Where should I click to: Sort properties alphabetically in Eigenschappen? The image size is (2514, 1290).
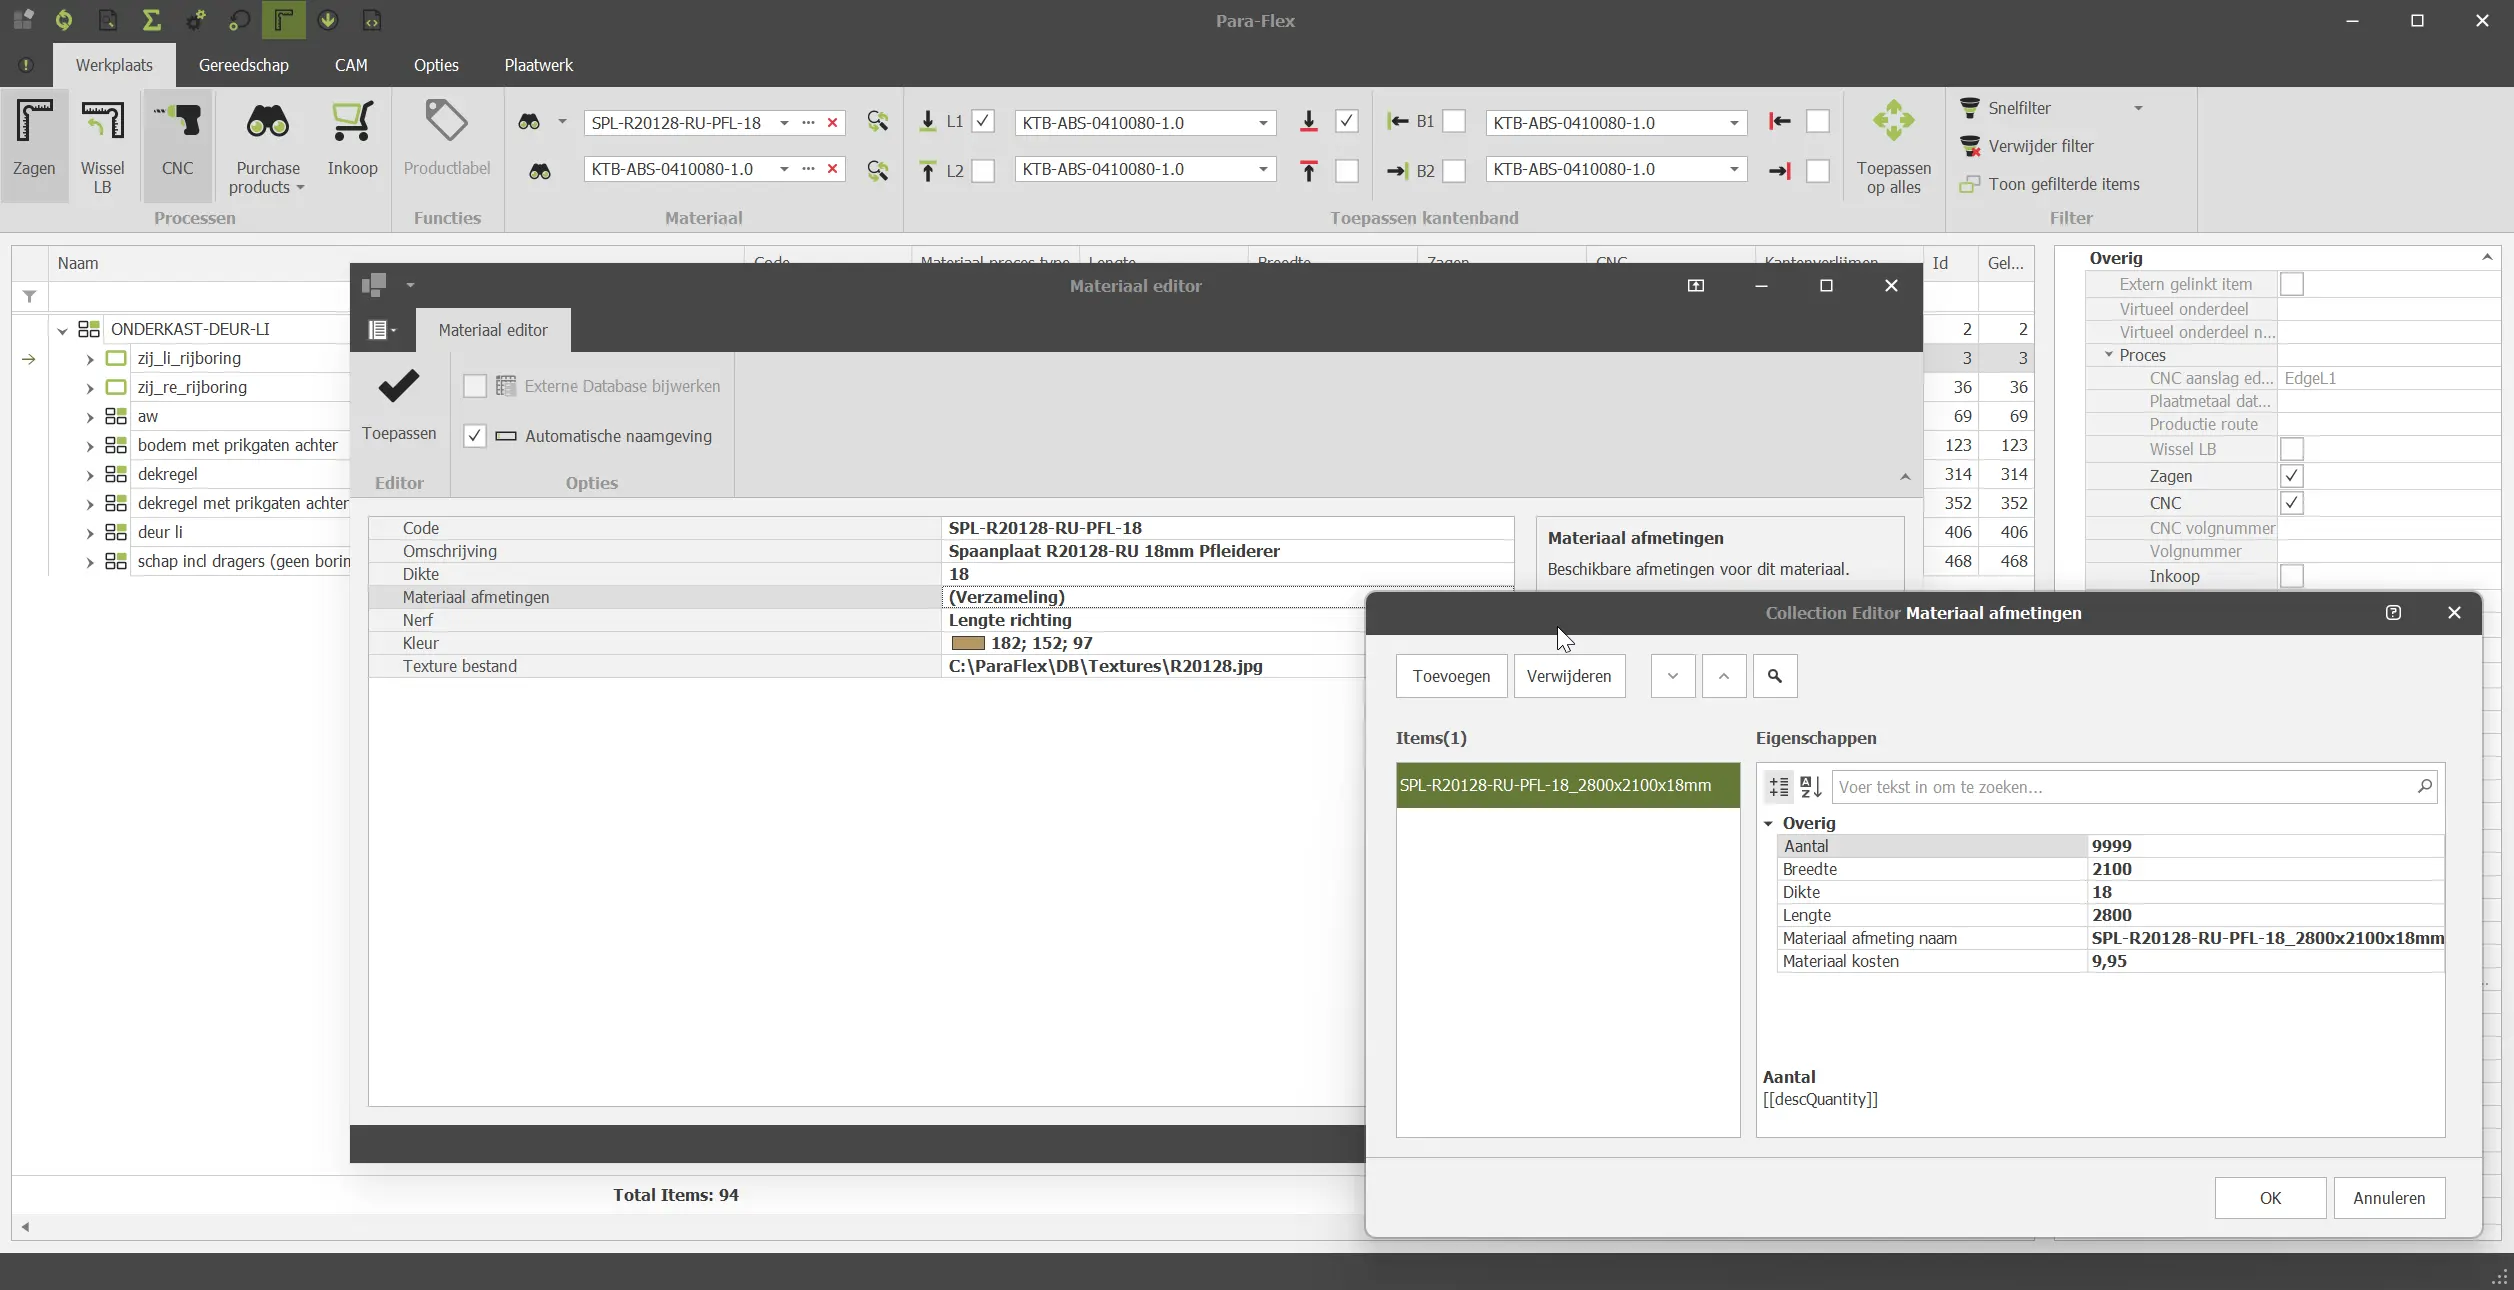click(x=1811, y=787)
